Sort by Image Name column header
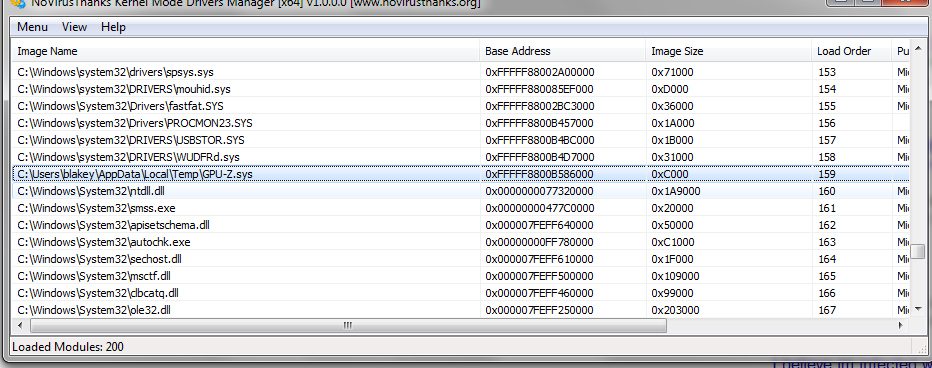Image resolution: width=932 pixels, height=368 pixels. (245, 51)
